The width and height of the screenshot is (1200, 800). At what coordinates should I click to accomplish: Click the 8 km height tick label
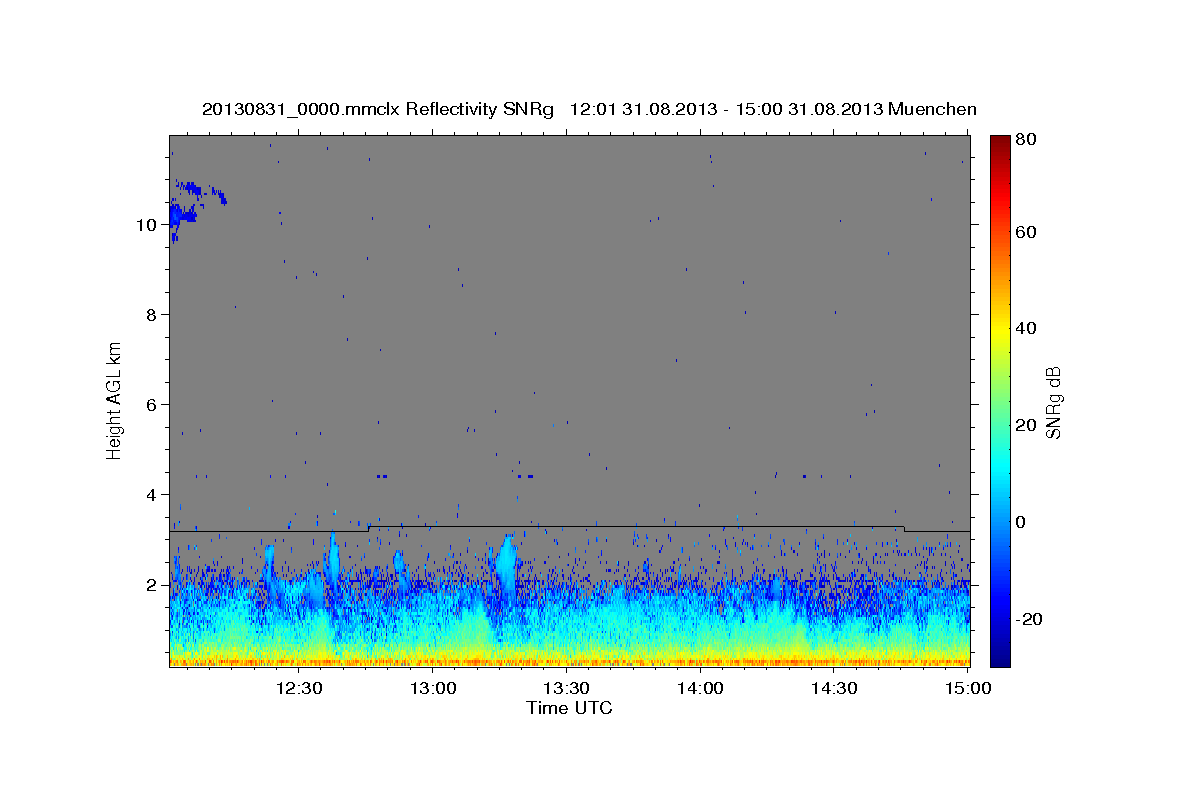point(150,315)
